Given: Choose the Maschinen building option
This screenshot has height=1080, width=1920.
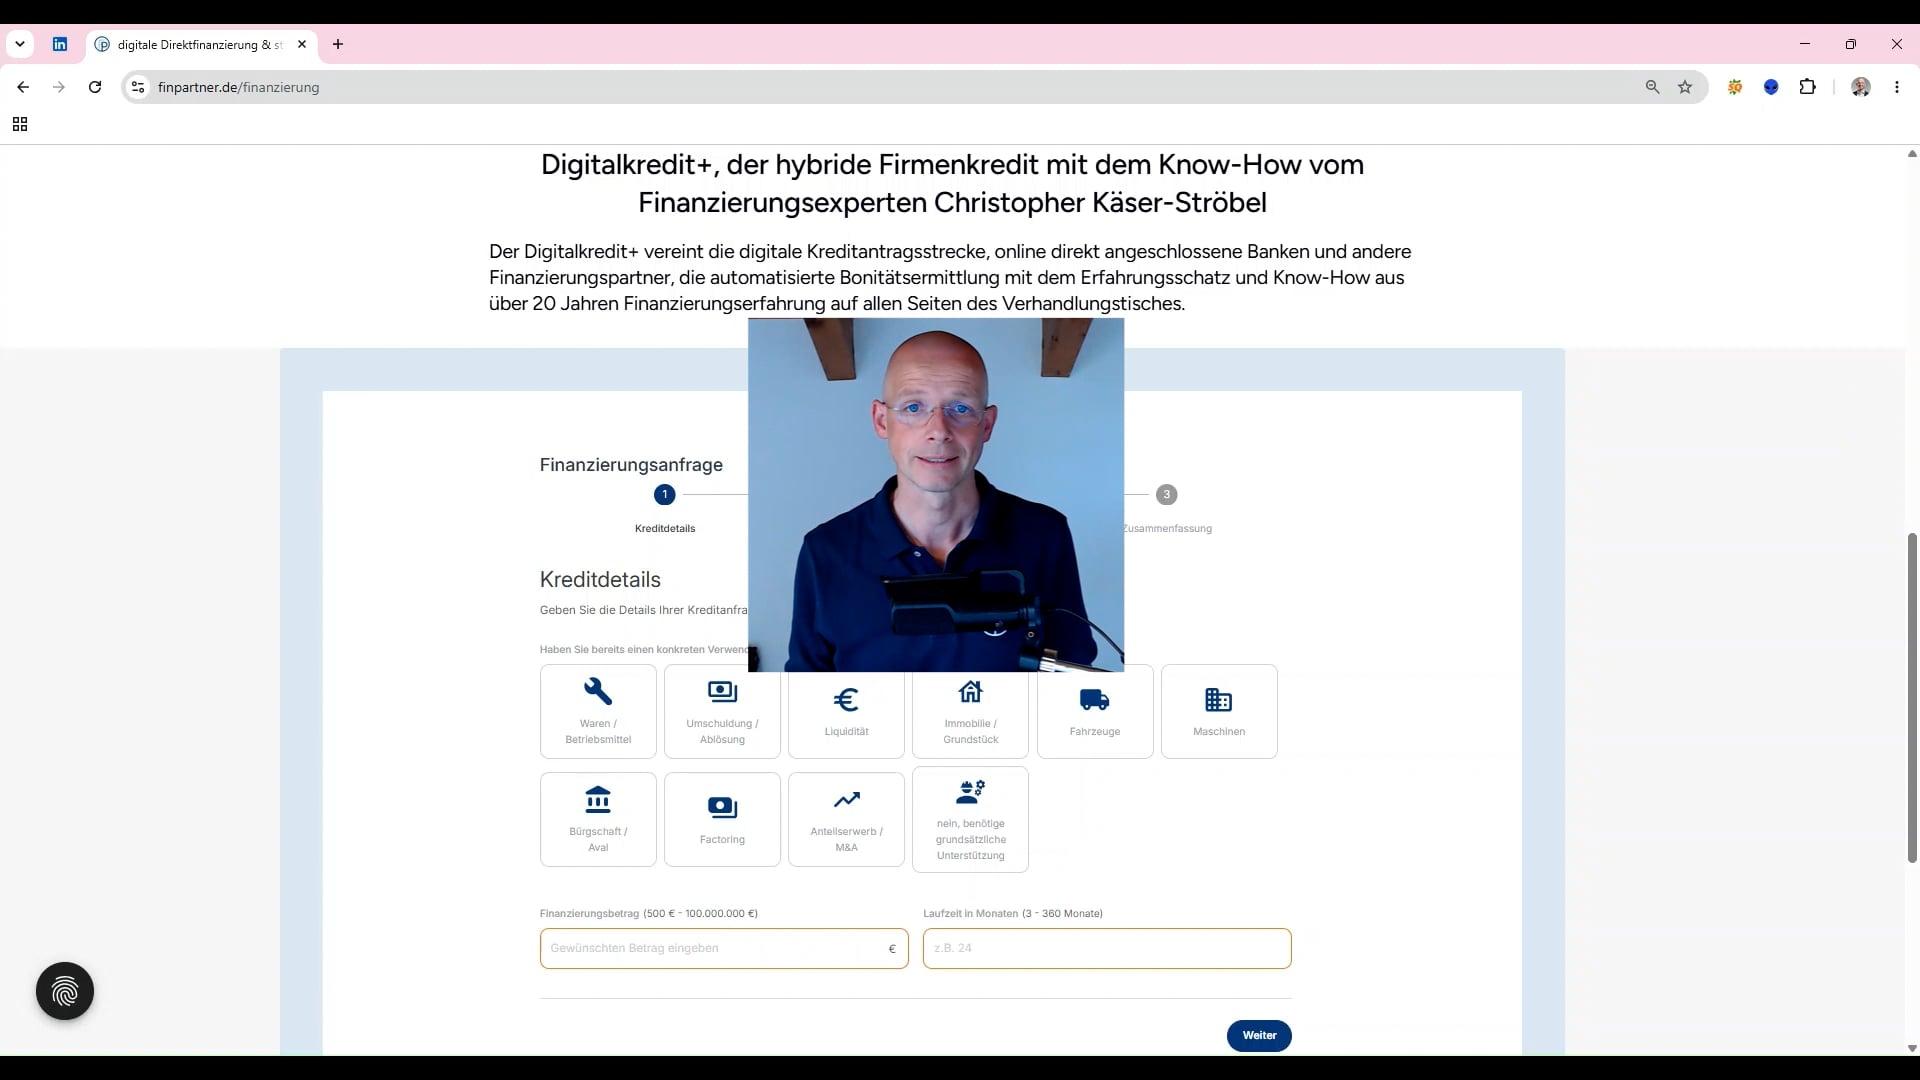Looking at the screenshot, I should (1219, 711).
